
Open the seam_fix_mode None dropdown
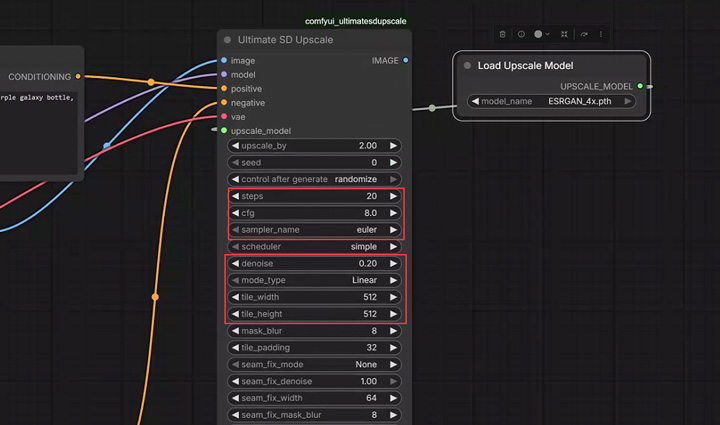point(314,364)
